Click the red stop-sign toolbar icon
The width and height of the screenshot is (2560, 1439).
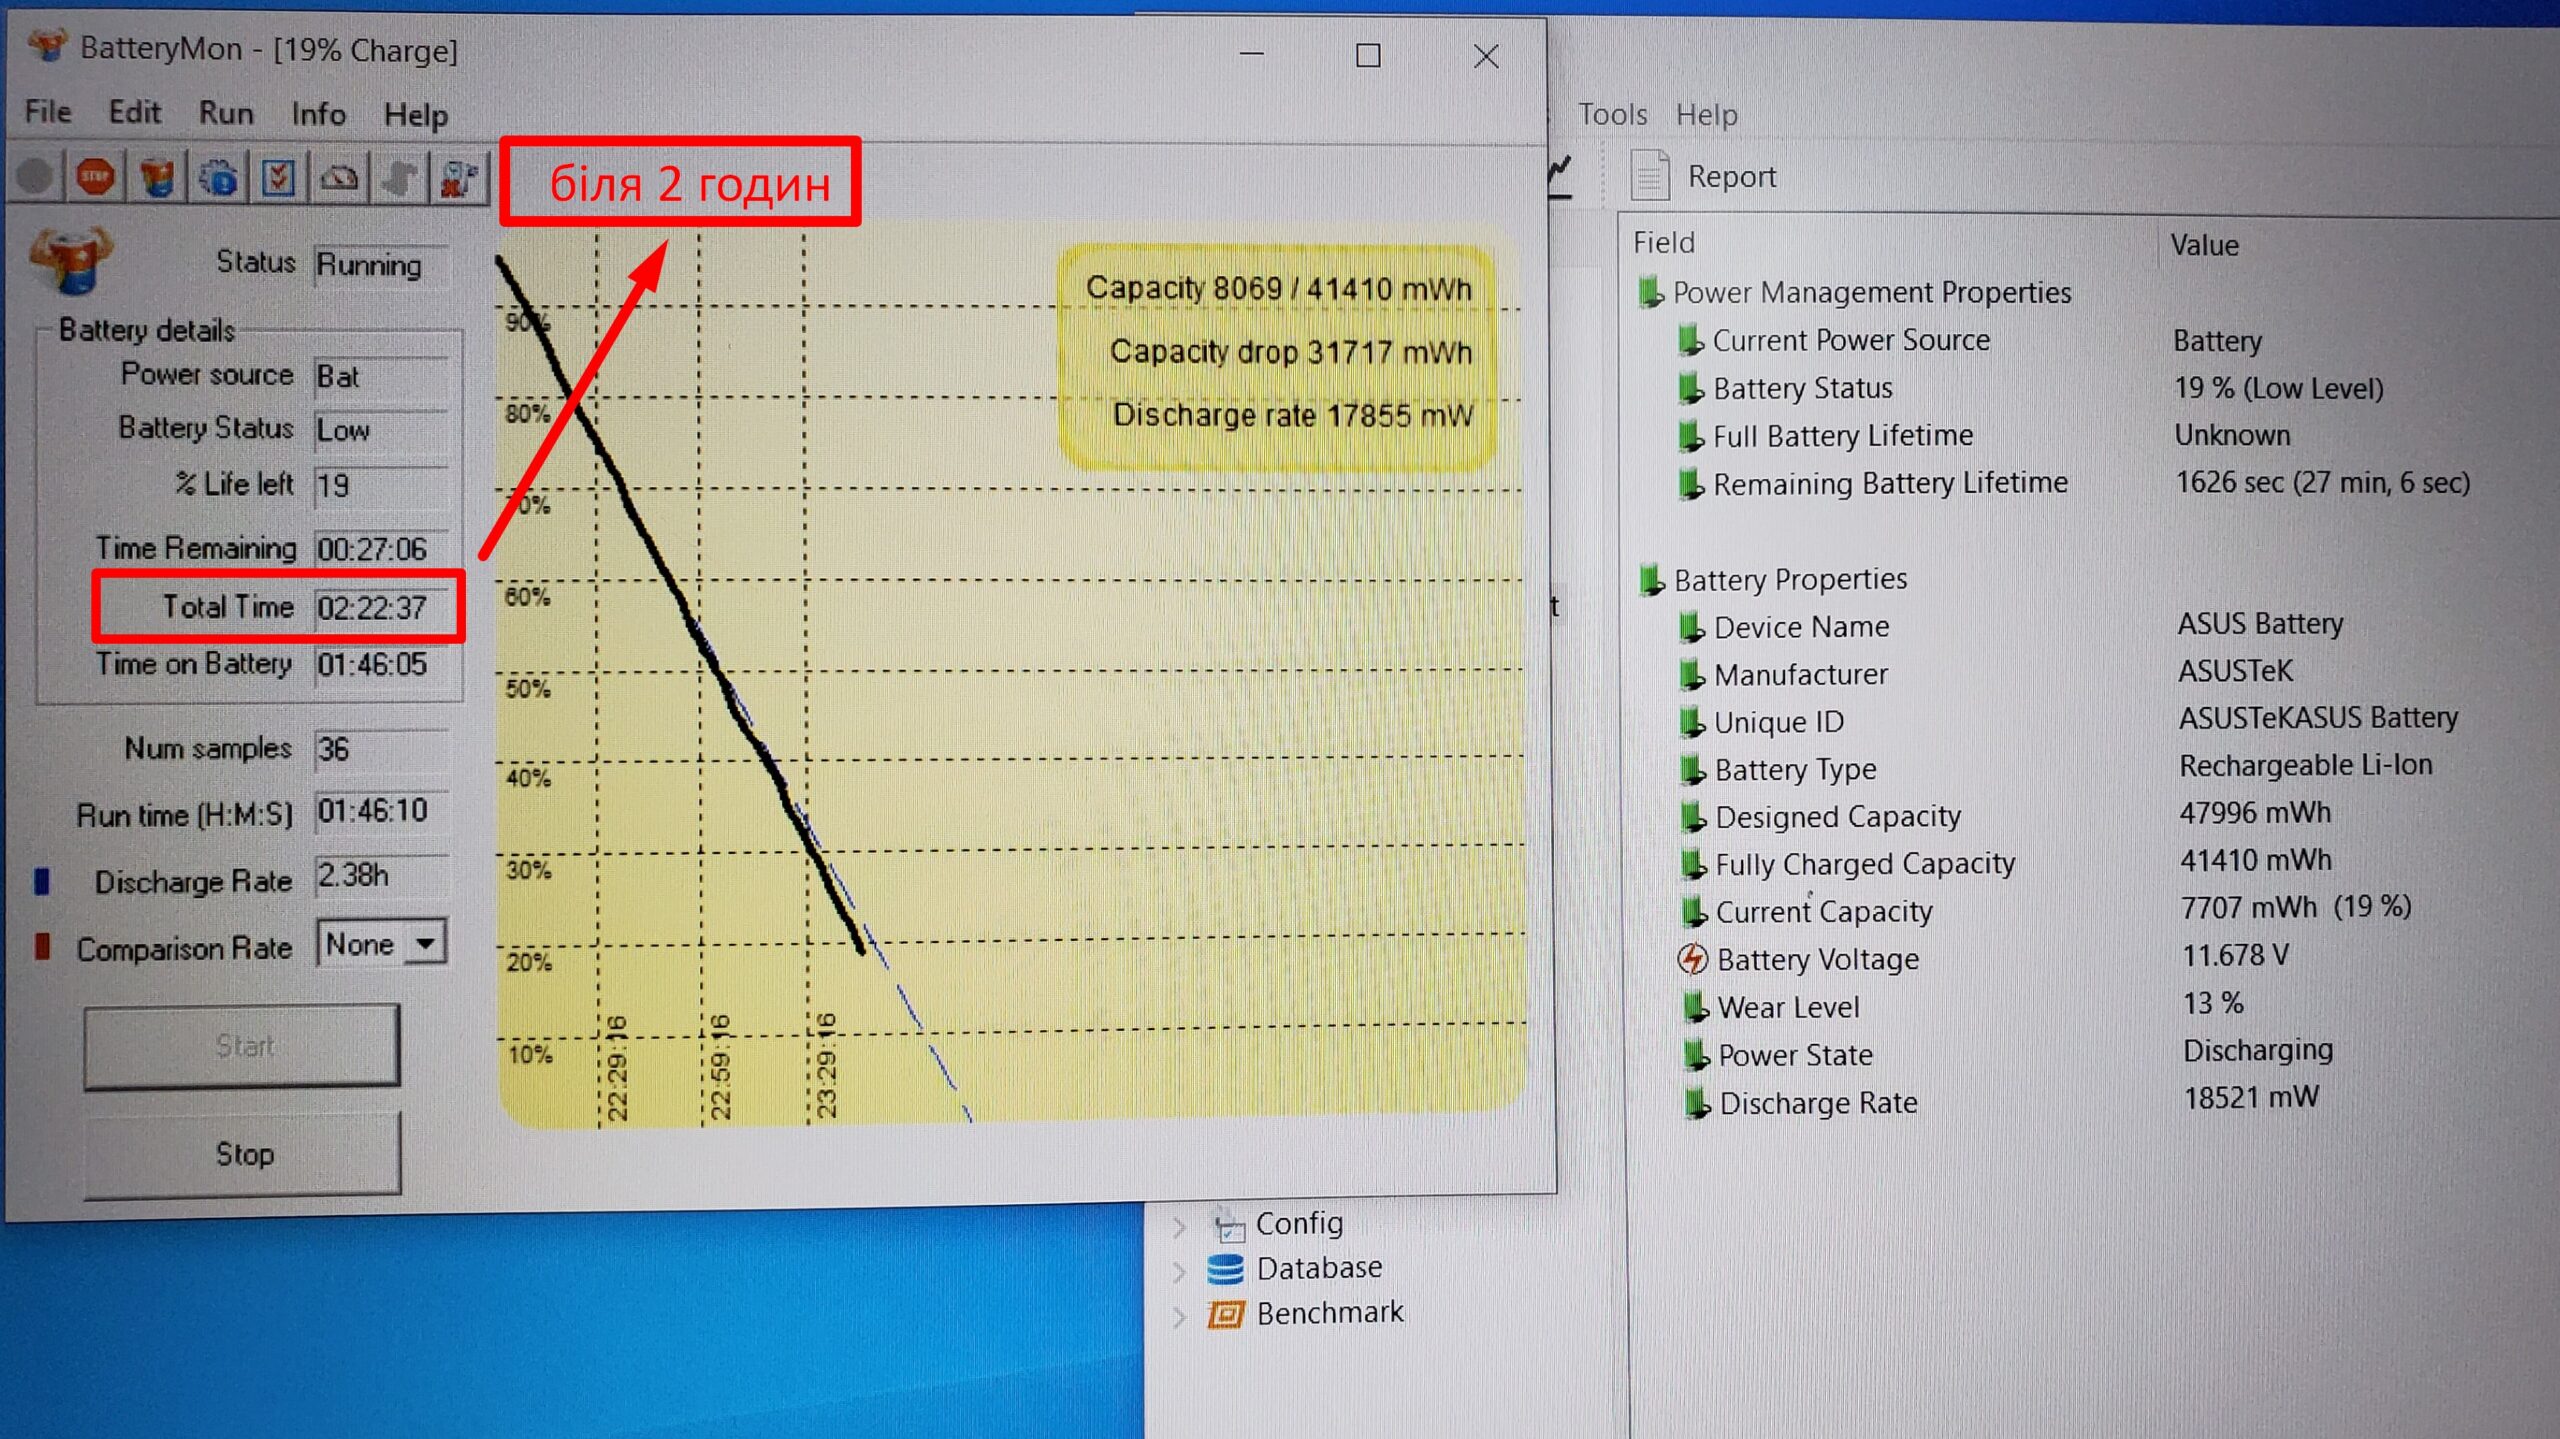pos(96,178)
